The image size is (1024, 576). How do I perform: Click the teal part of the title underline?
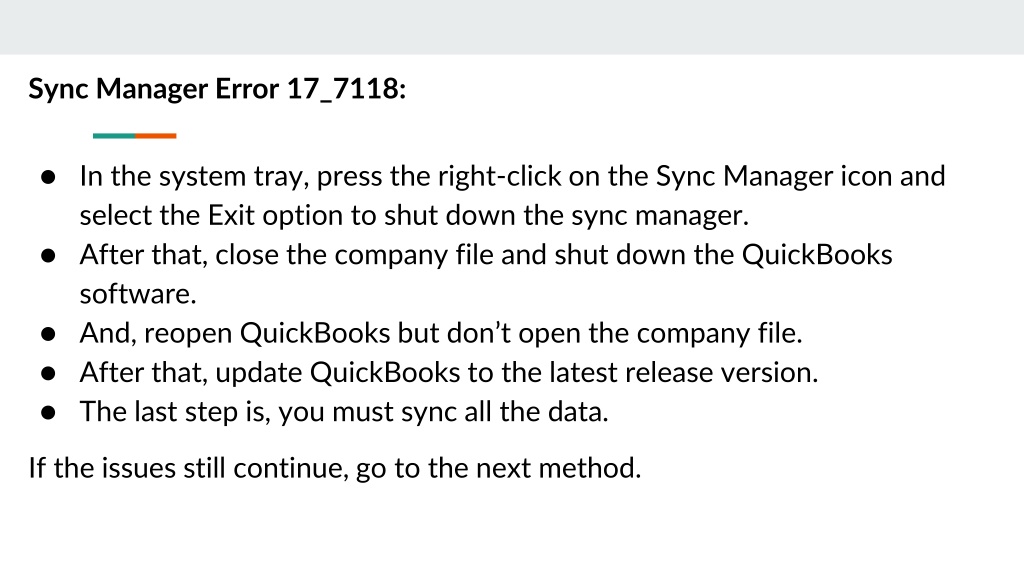pos(114,136)
